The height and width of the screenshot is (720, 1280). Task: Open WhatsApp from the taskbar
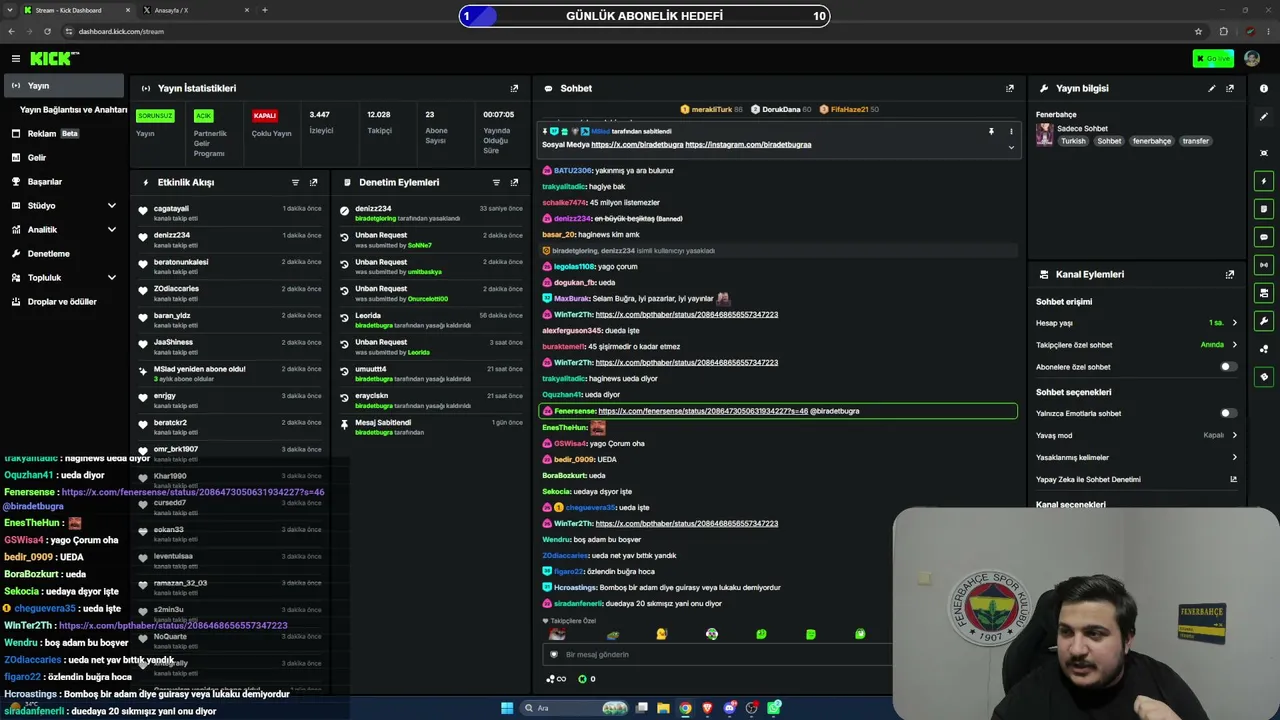tap(774, 708)
